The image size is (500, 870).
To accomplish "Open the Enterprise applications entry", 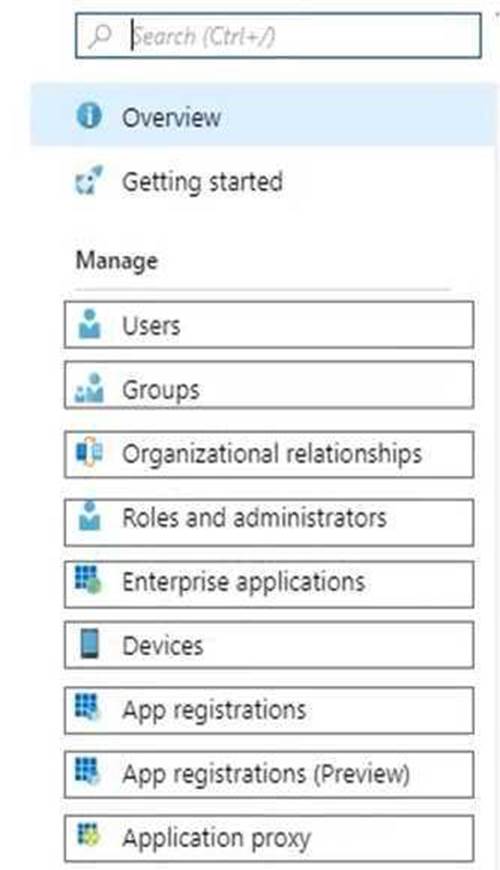I will click(x=269, y=584).
